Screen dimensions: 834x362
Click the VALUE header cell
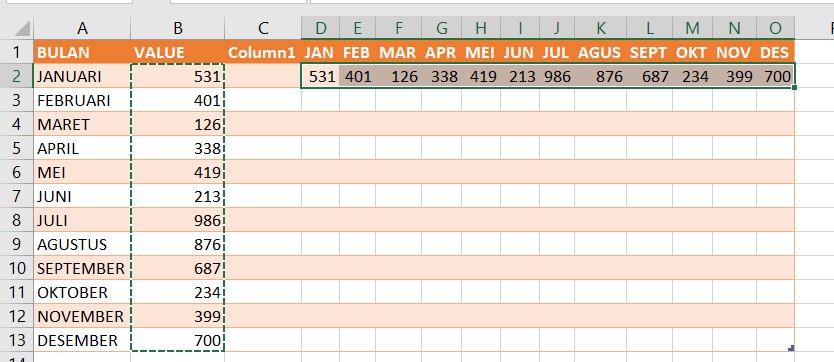tap(178, 52)
